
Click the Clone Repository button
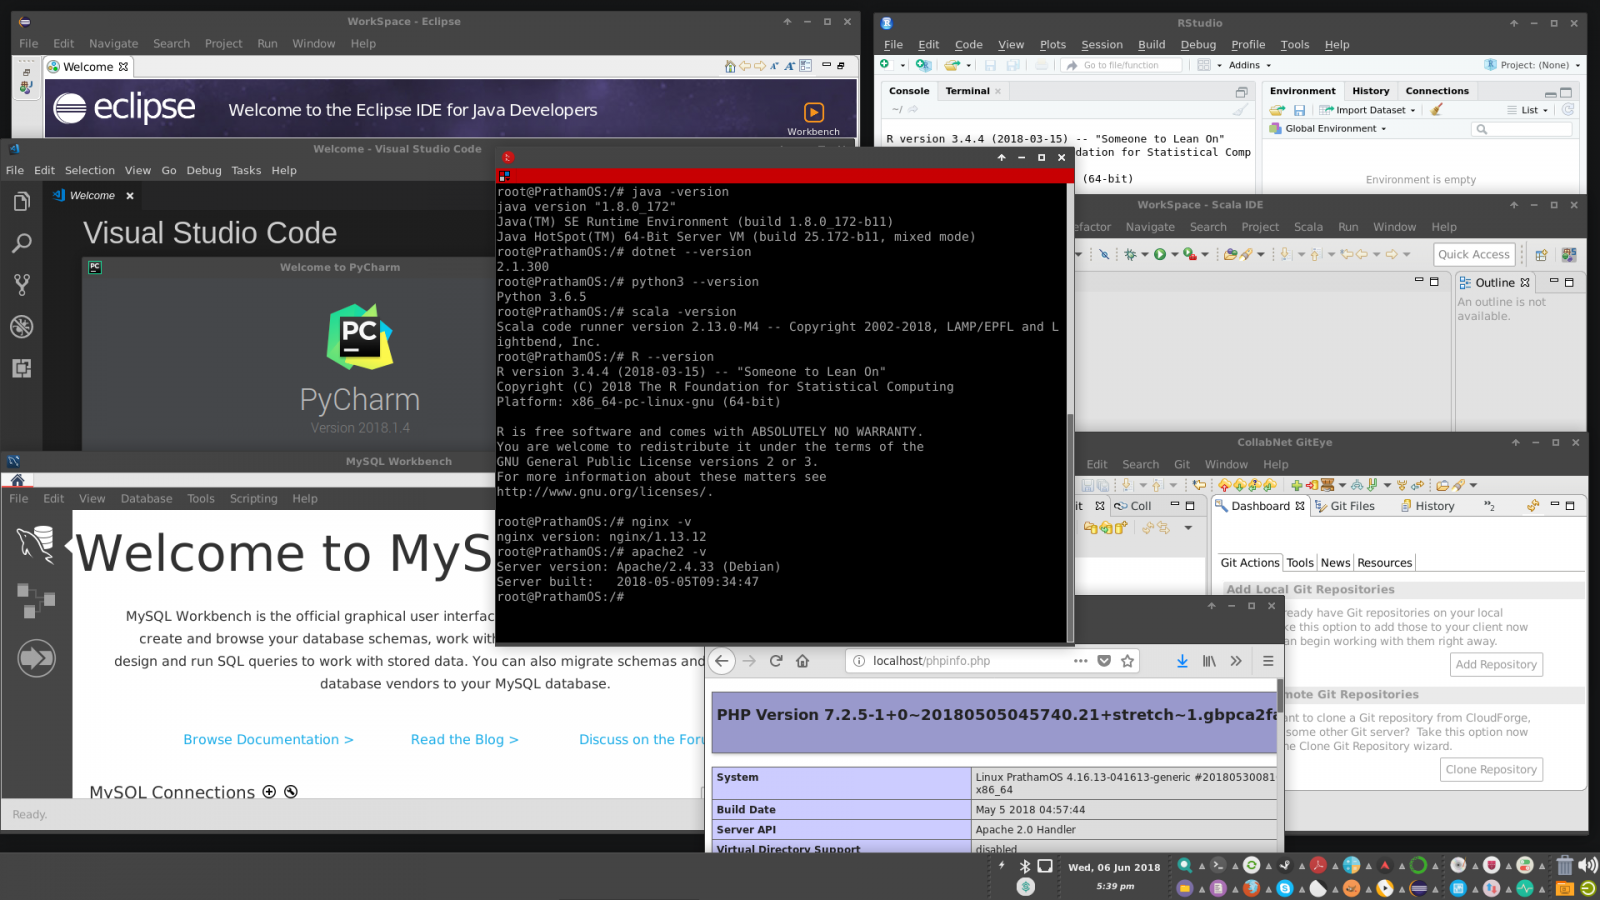tap(1490, 769)
